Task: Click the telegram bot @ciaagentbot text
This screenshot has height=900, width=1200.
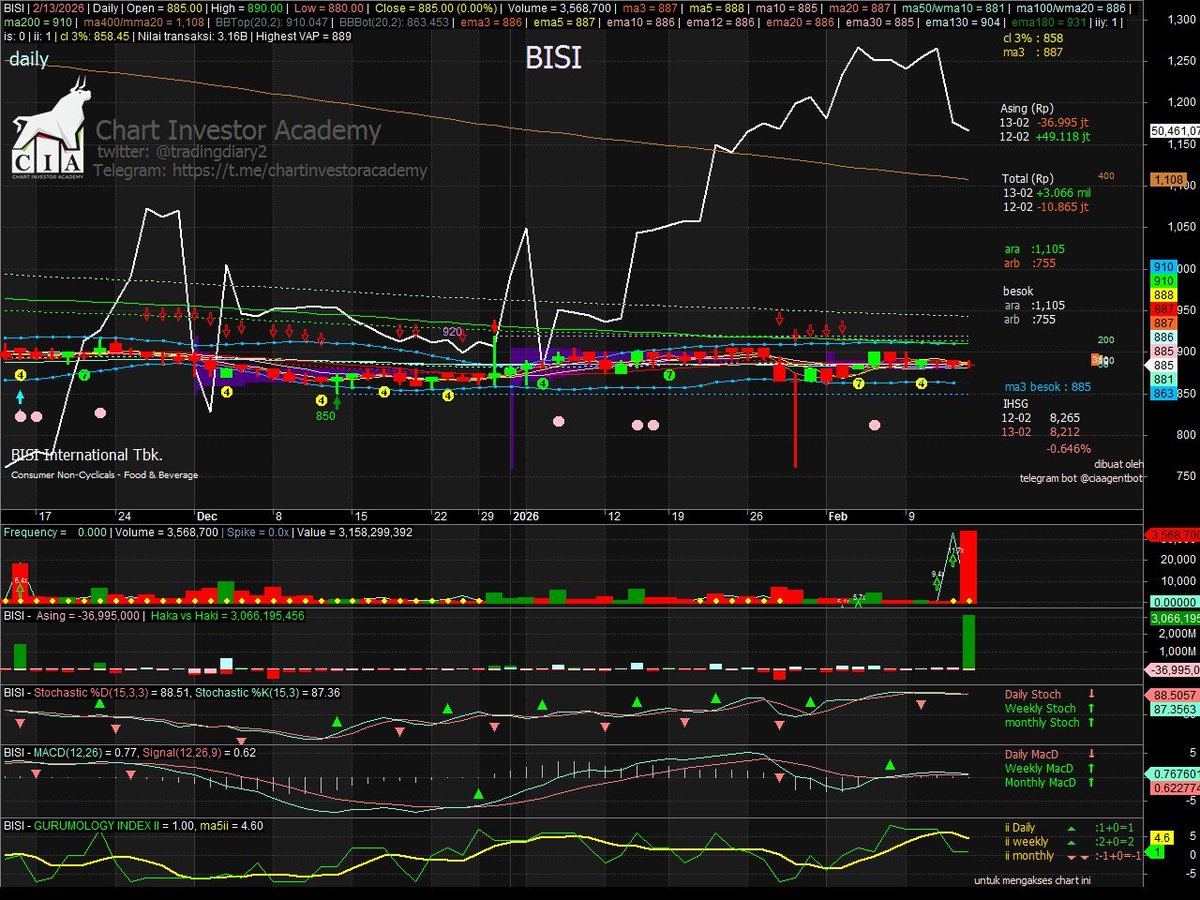Action: click(1080, 478)
